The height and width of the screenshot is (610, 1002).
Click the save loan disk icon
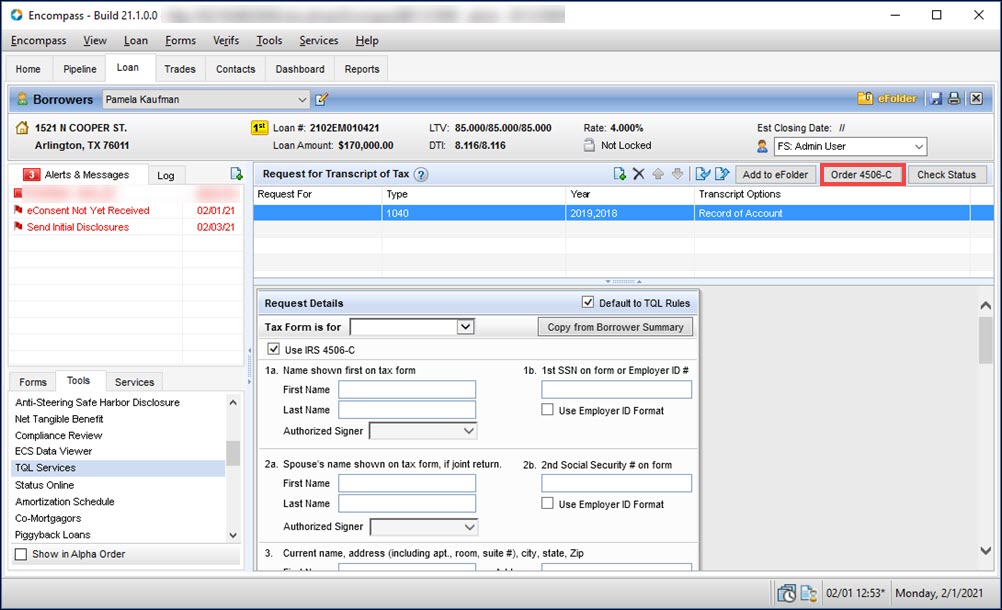(936, 98)
